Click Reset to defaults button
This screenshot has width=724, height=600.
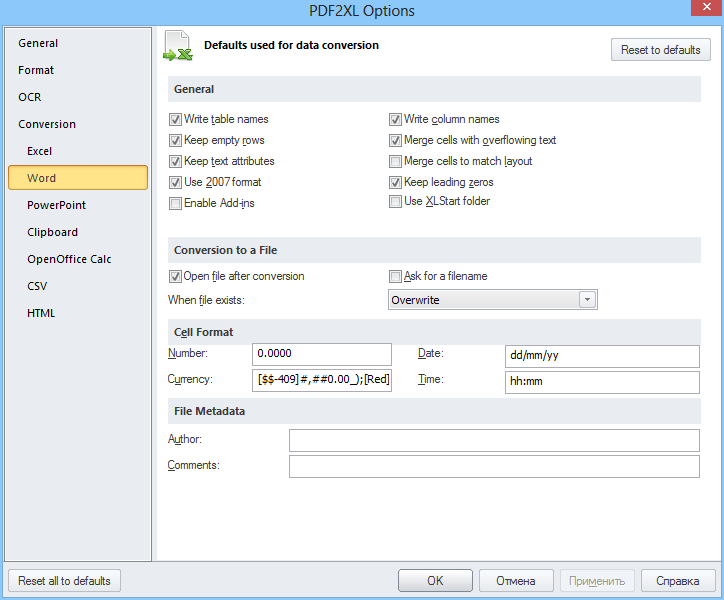click(660, 50)
